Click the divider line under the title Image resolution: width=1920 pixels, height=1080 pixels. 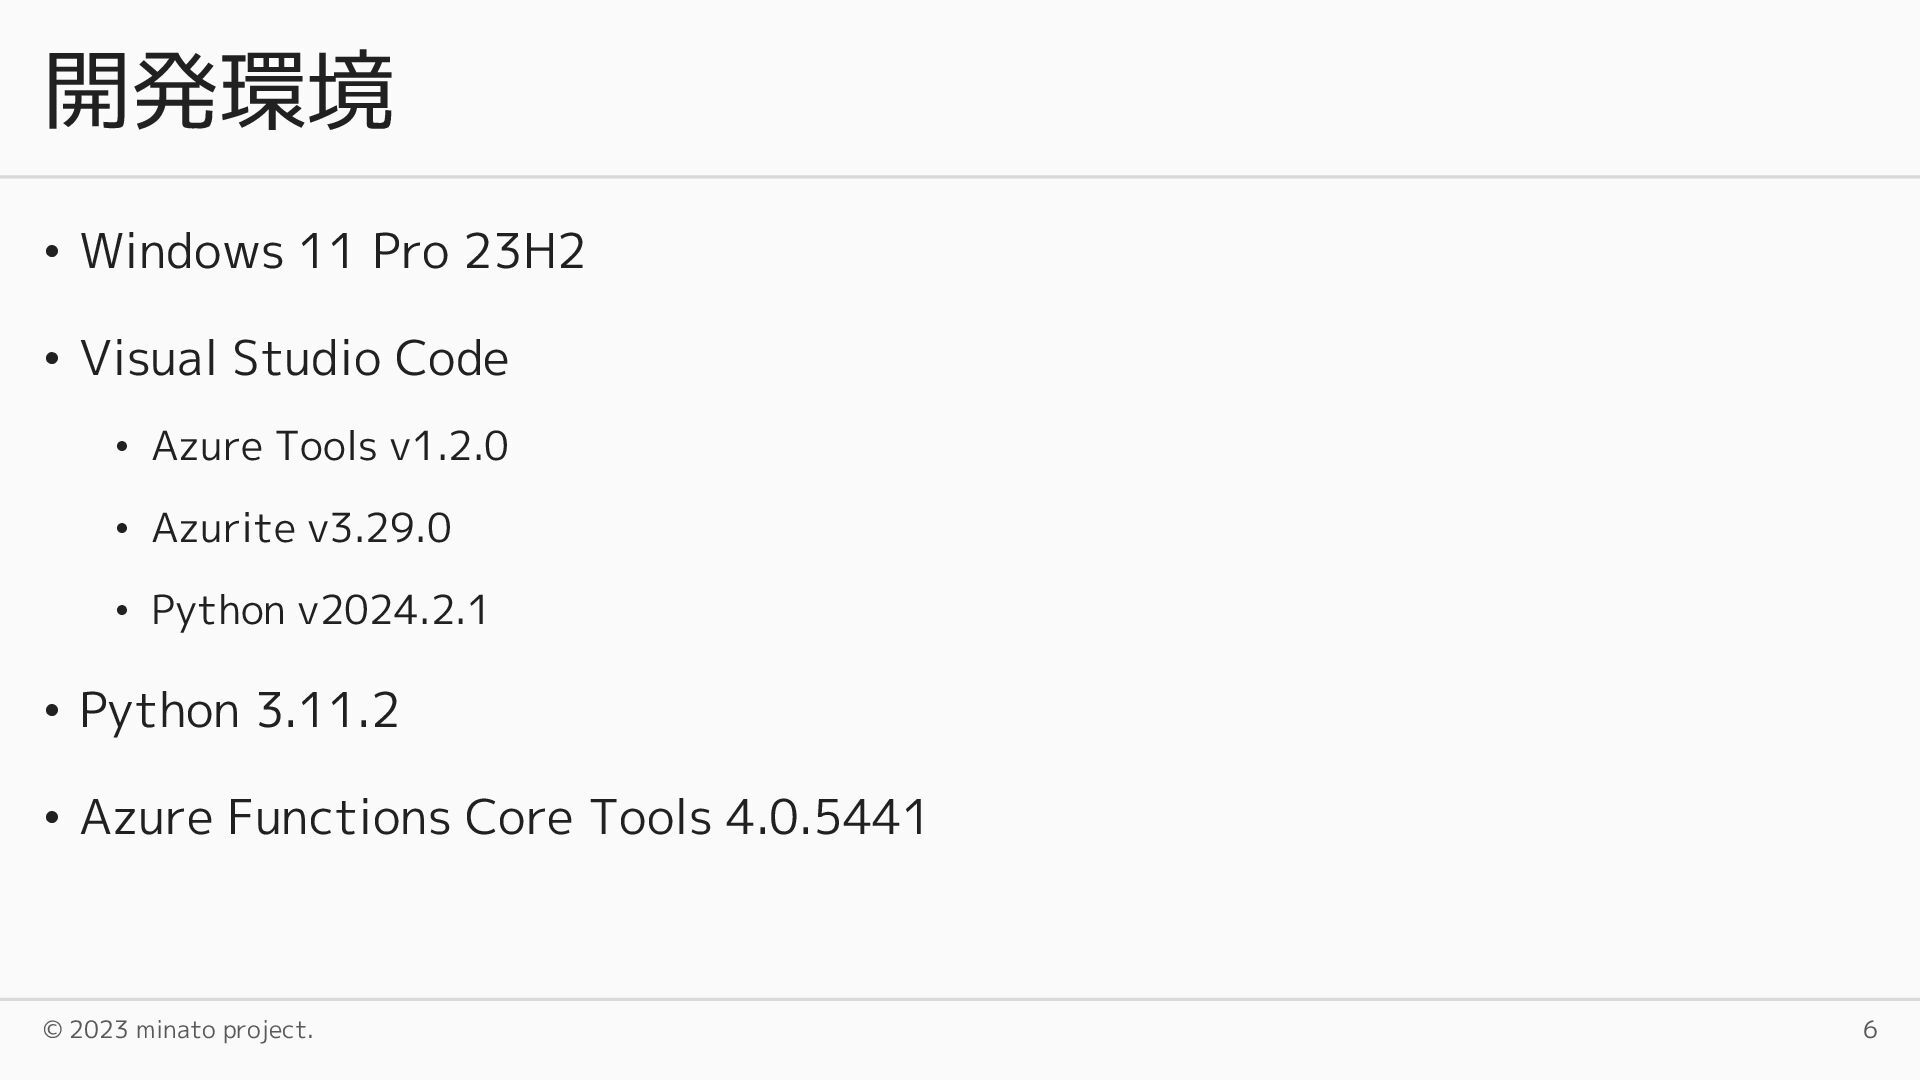pos(960,177)
